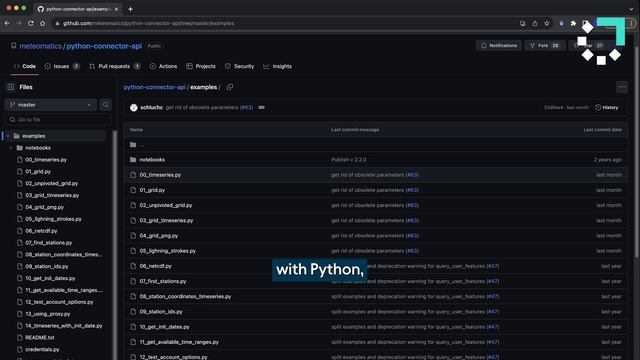
Task: Select 13_using_proxy.py in the sidebar tree
Action: (48, 314)
